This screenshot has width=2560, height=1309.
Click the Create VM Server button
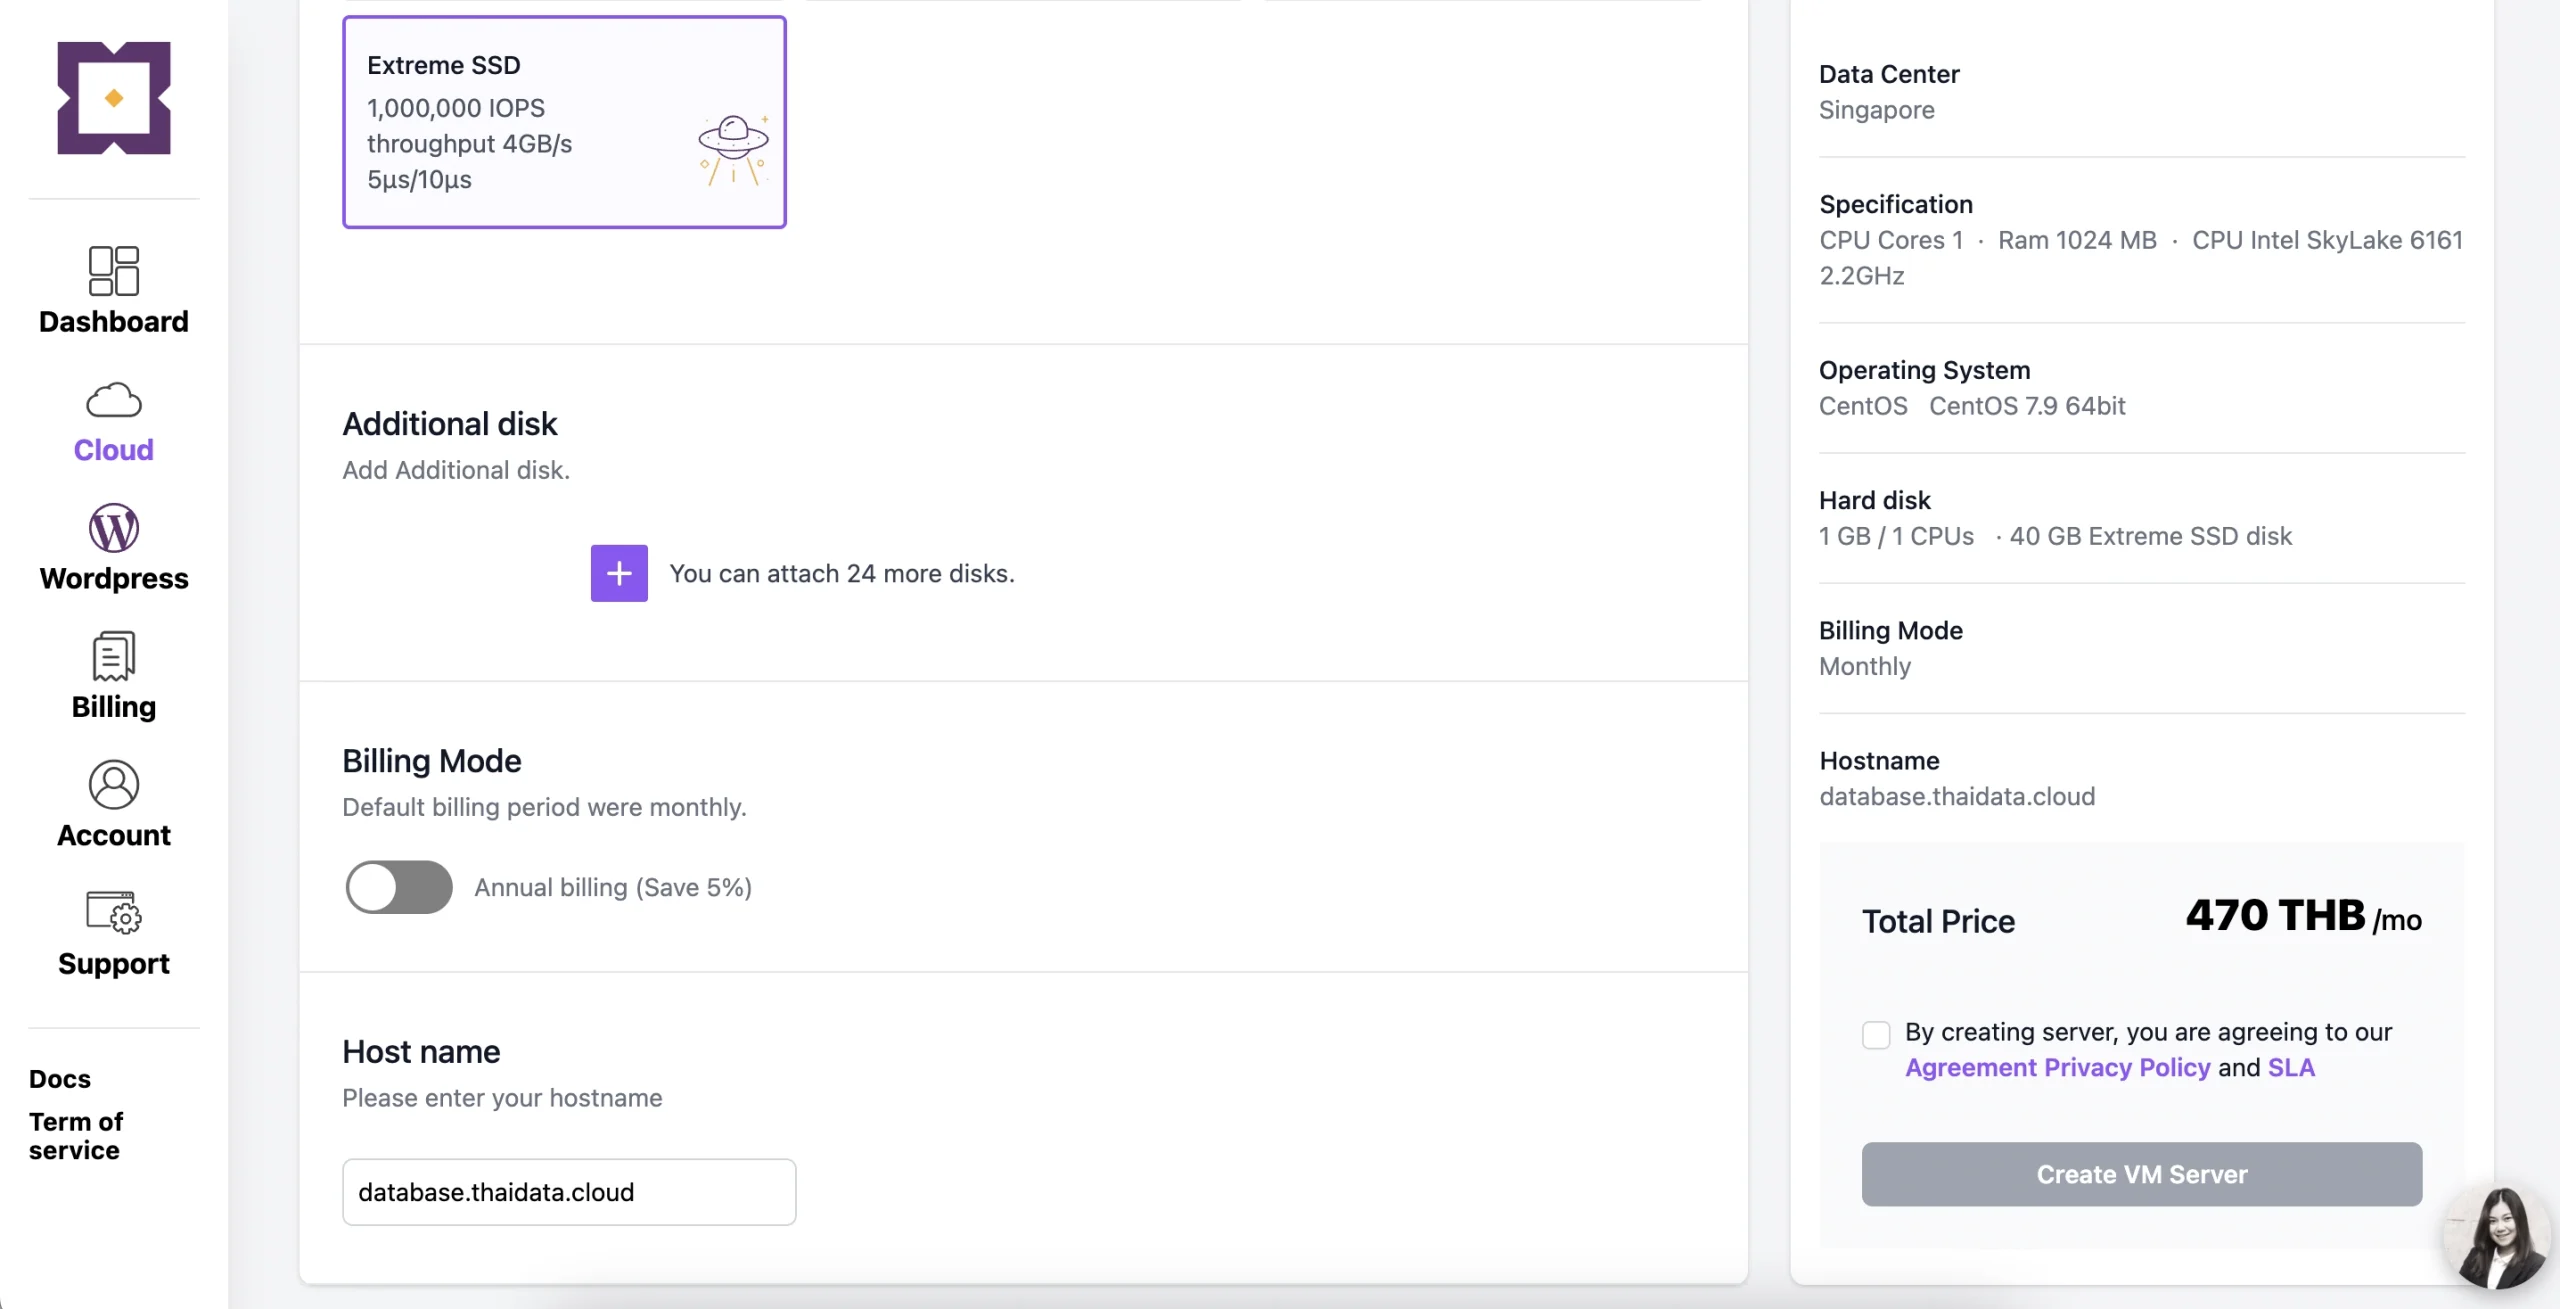(2142, 1174)
